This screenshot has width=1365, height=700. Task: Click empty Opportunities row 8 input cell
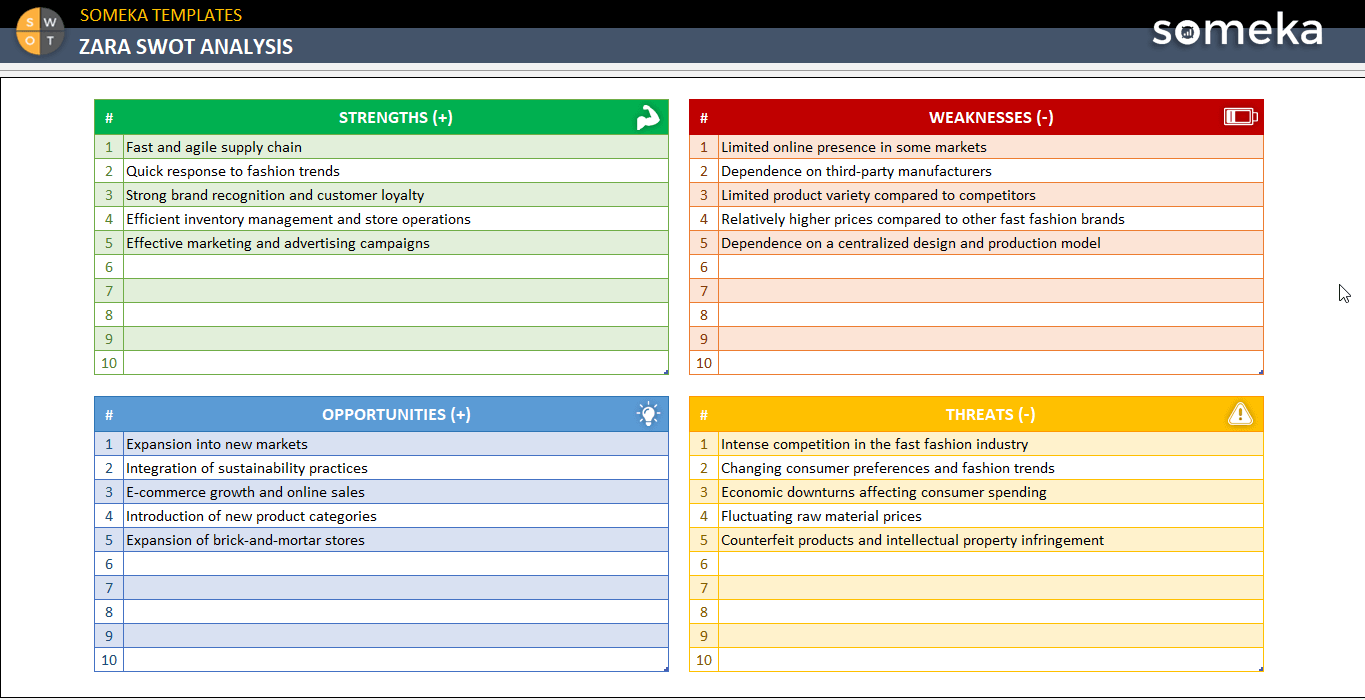point(396,612)
